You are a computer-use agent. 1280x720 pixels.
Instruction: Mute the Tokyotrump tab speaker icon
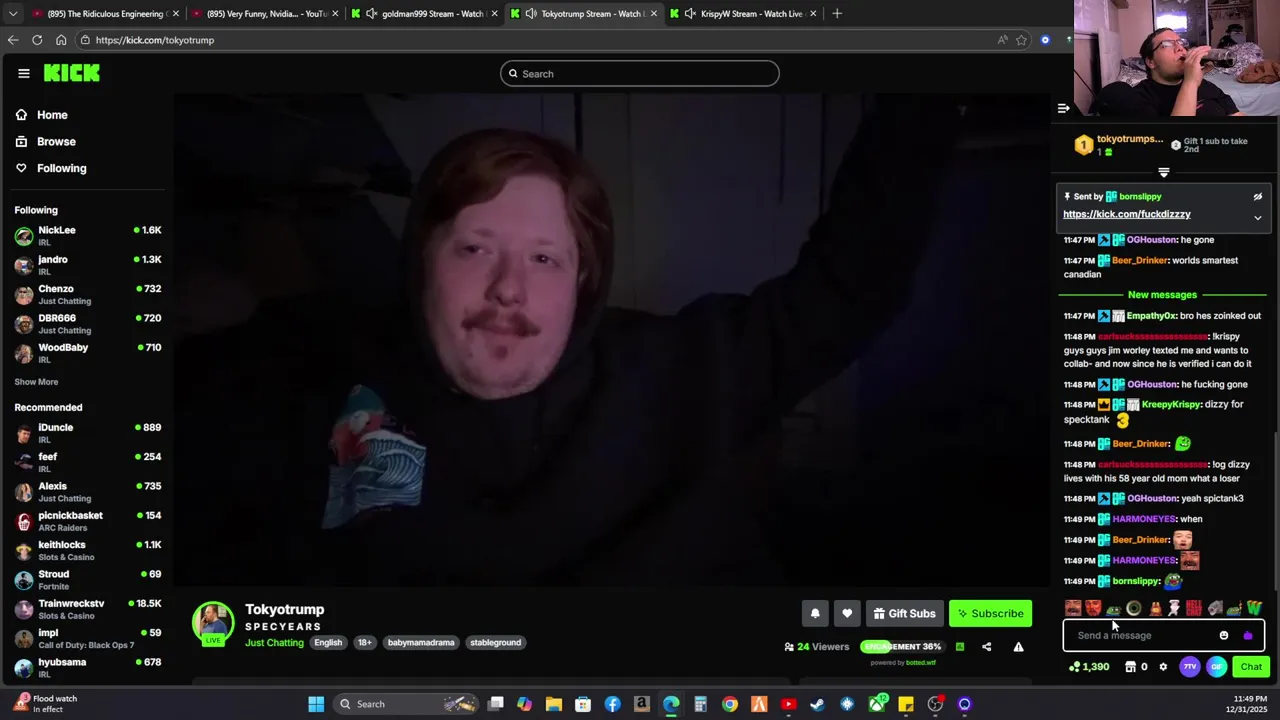point(531,14)
